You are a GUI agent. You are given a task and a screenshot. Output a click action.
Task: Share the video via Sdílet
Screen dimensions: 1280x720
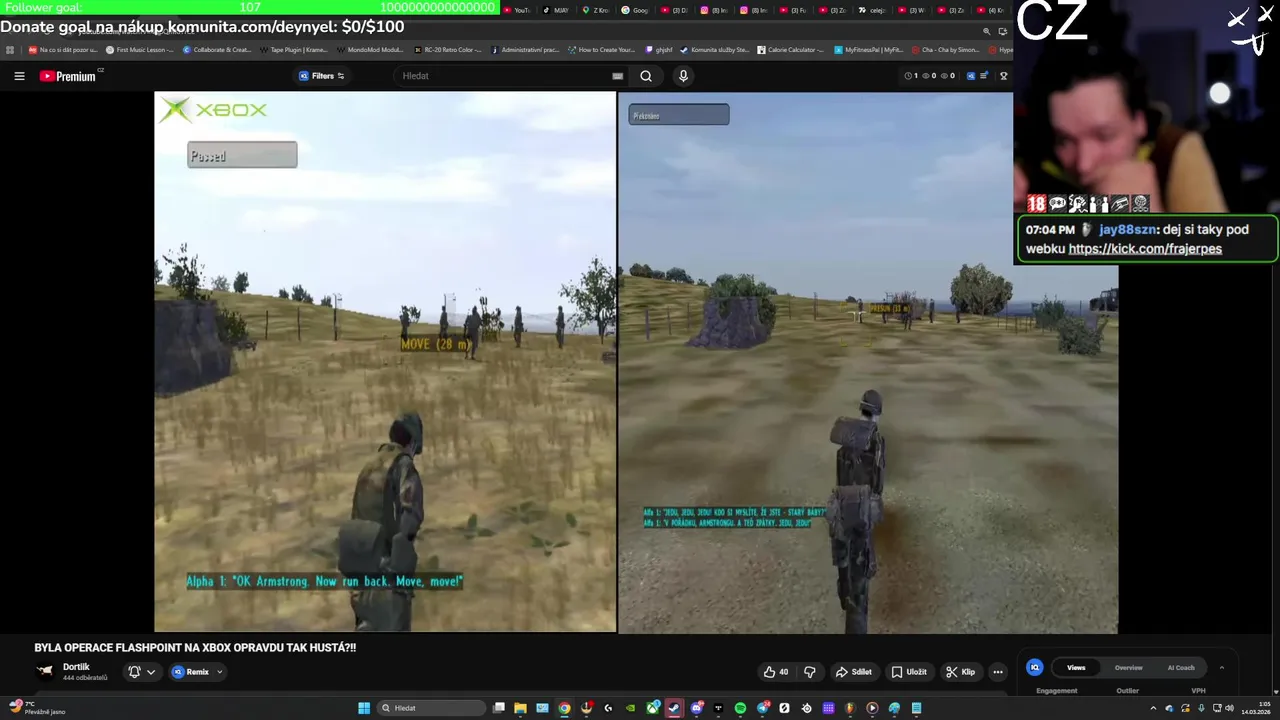click(x=854, y=672)
